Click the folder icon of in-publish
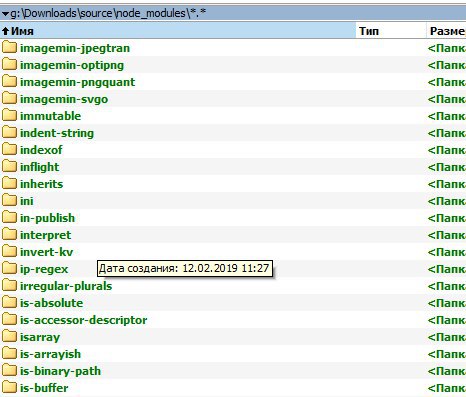Image resolution: width=466 pixels, height=397 pixels. (9, 217)
